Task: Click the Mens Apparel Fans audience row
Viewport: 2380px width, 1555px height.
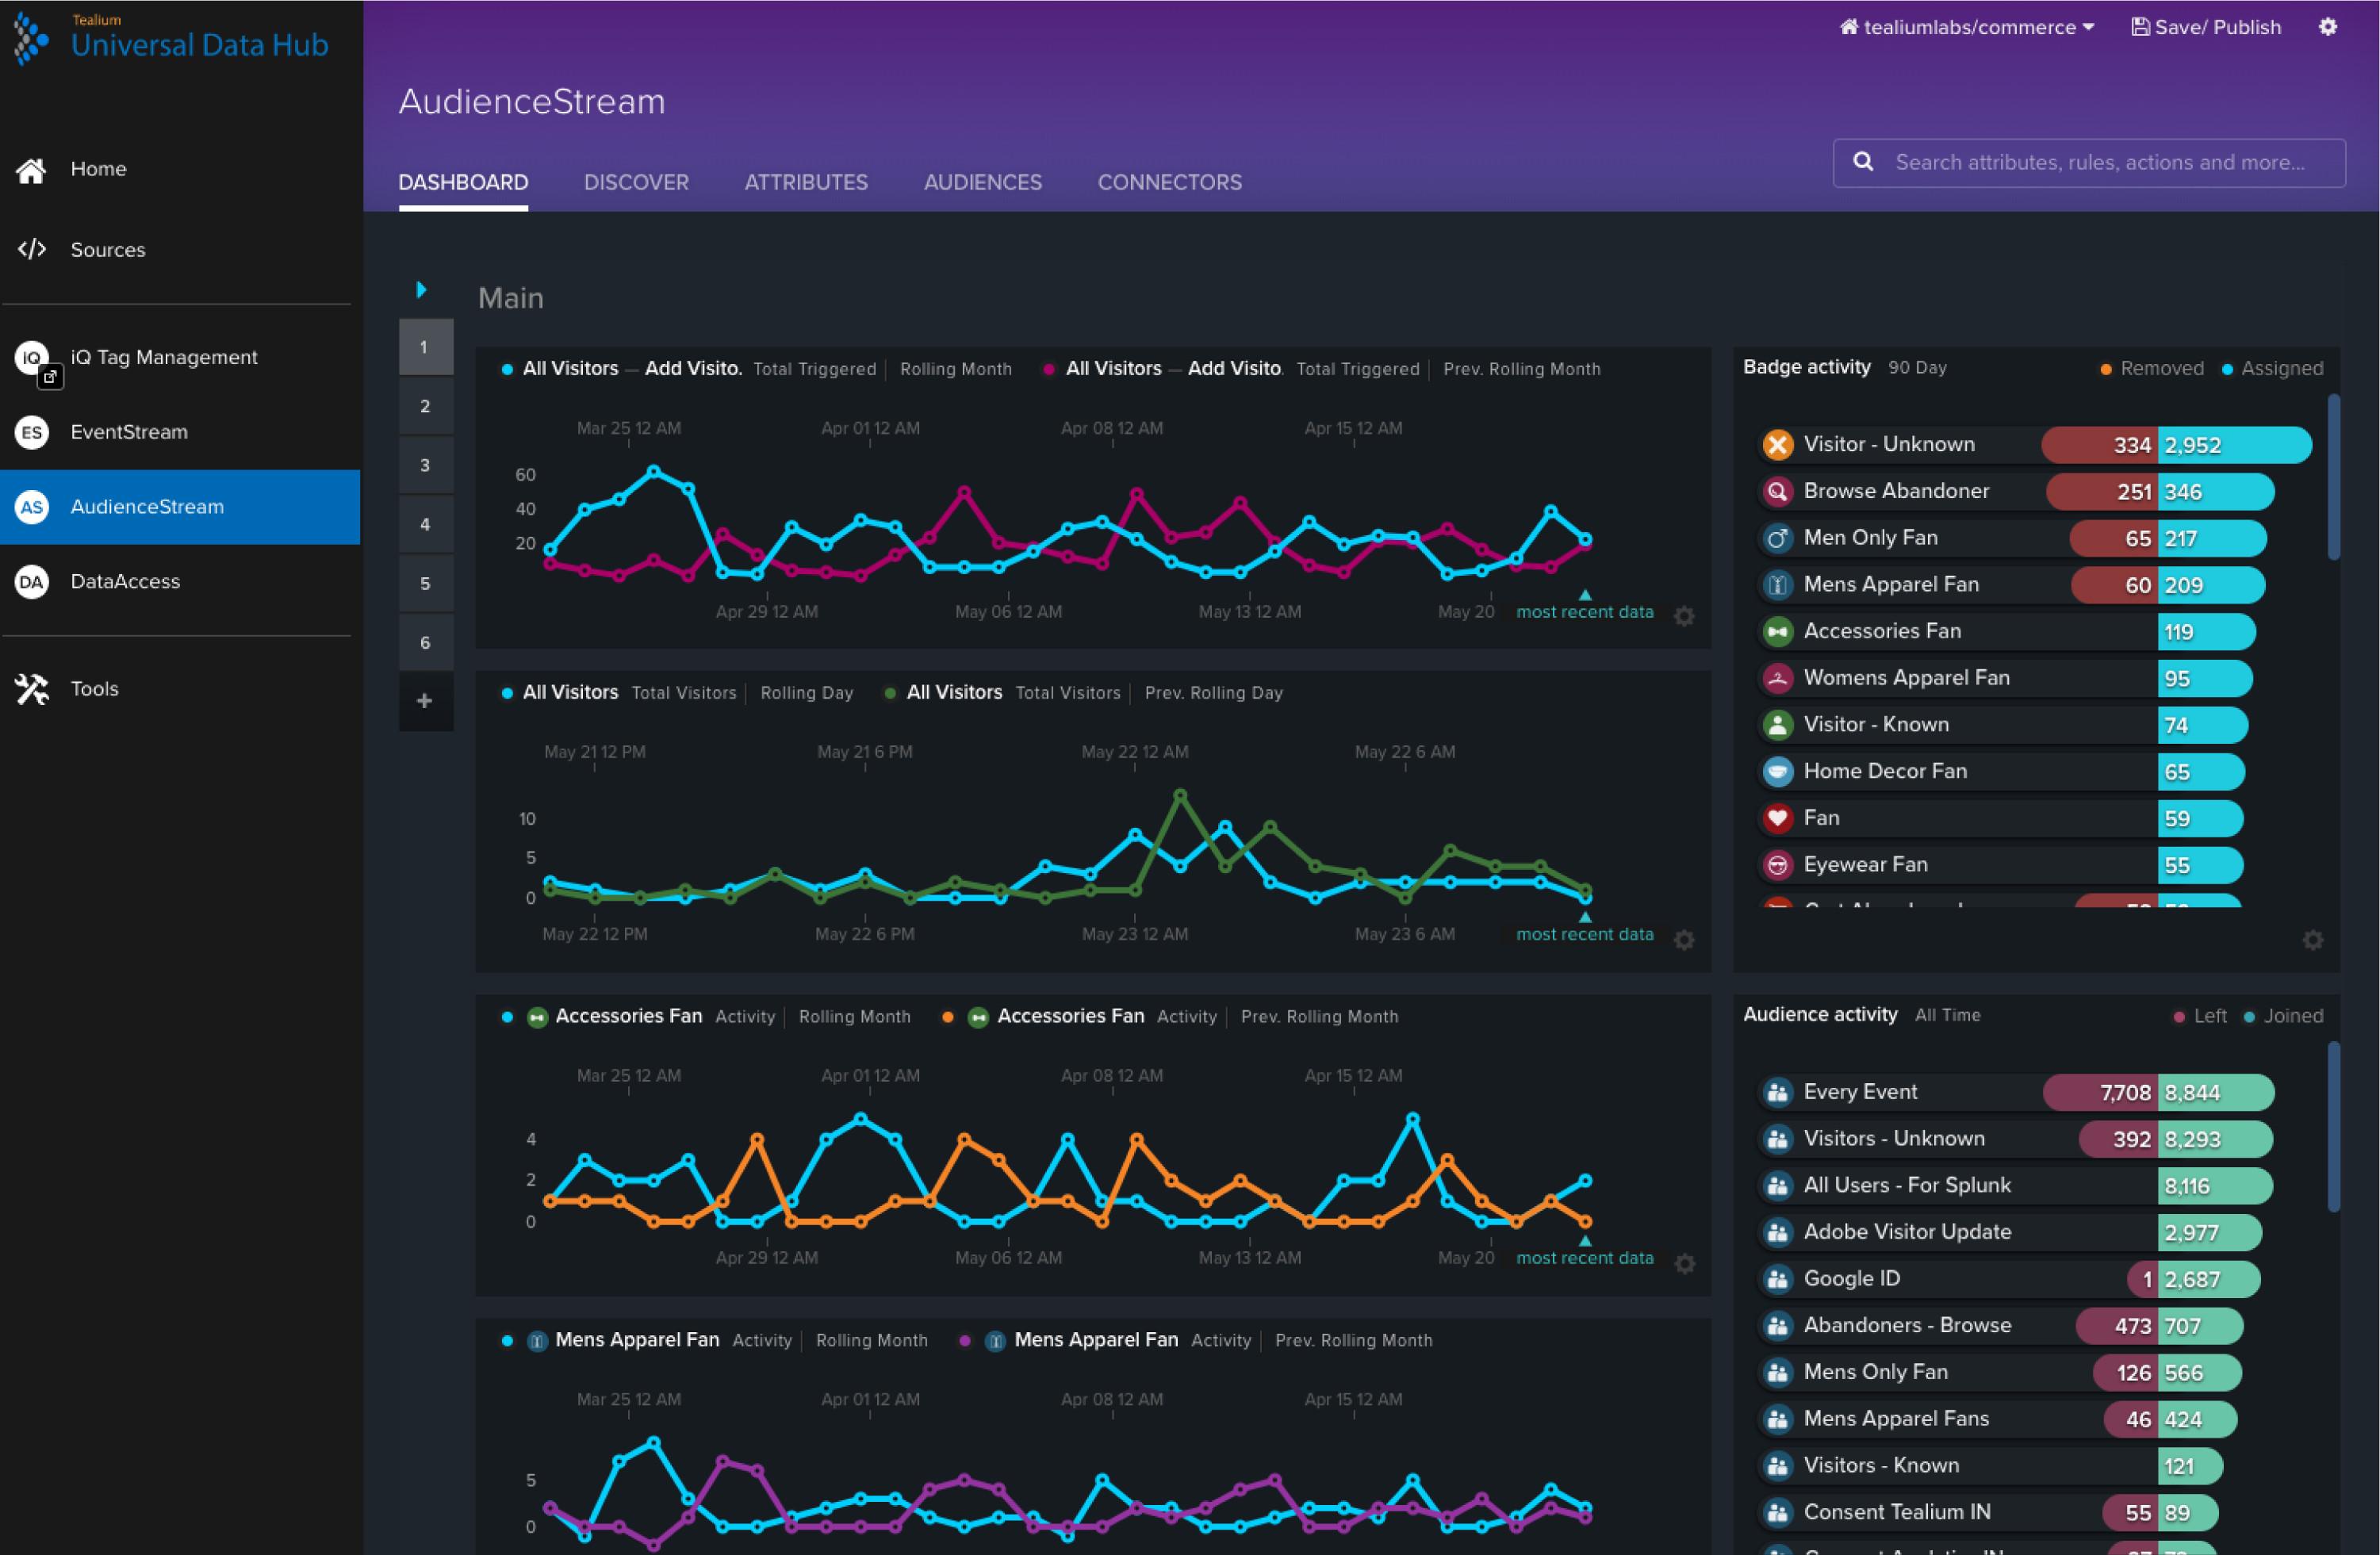Action: 1997,1419
